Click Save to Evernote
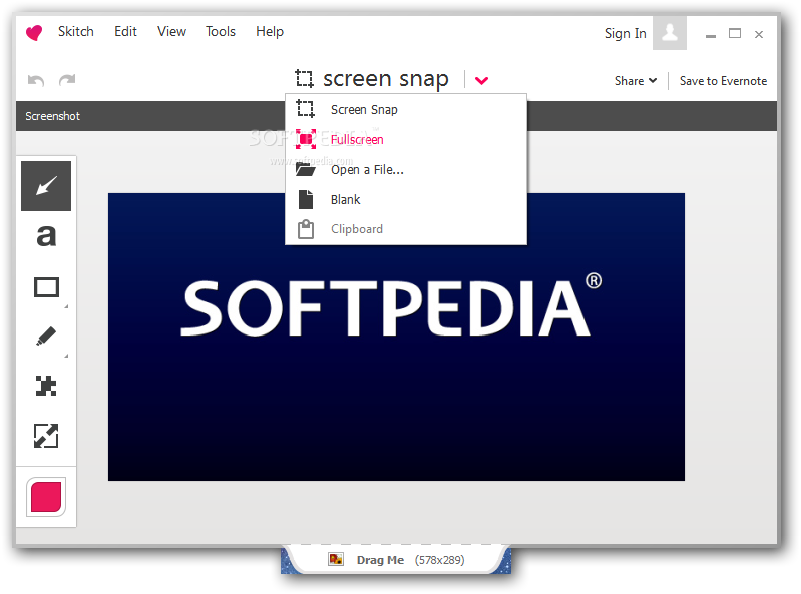 point(723,81)
